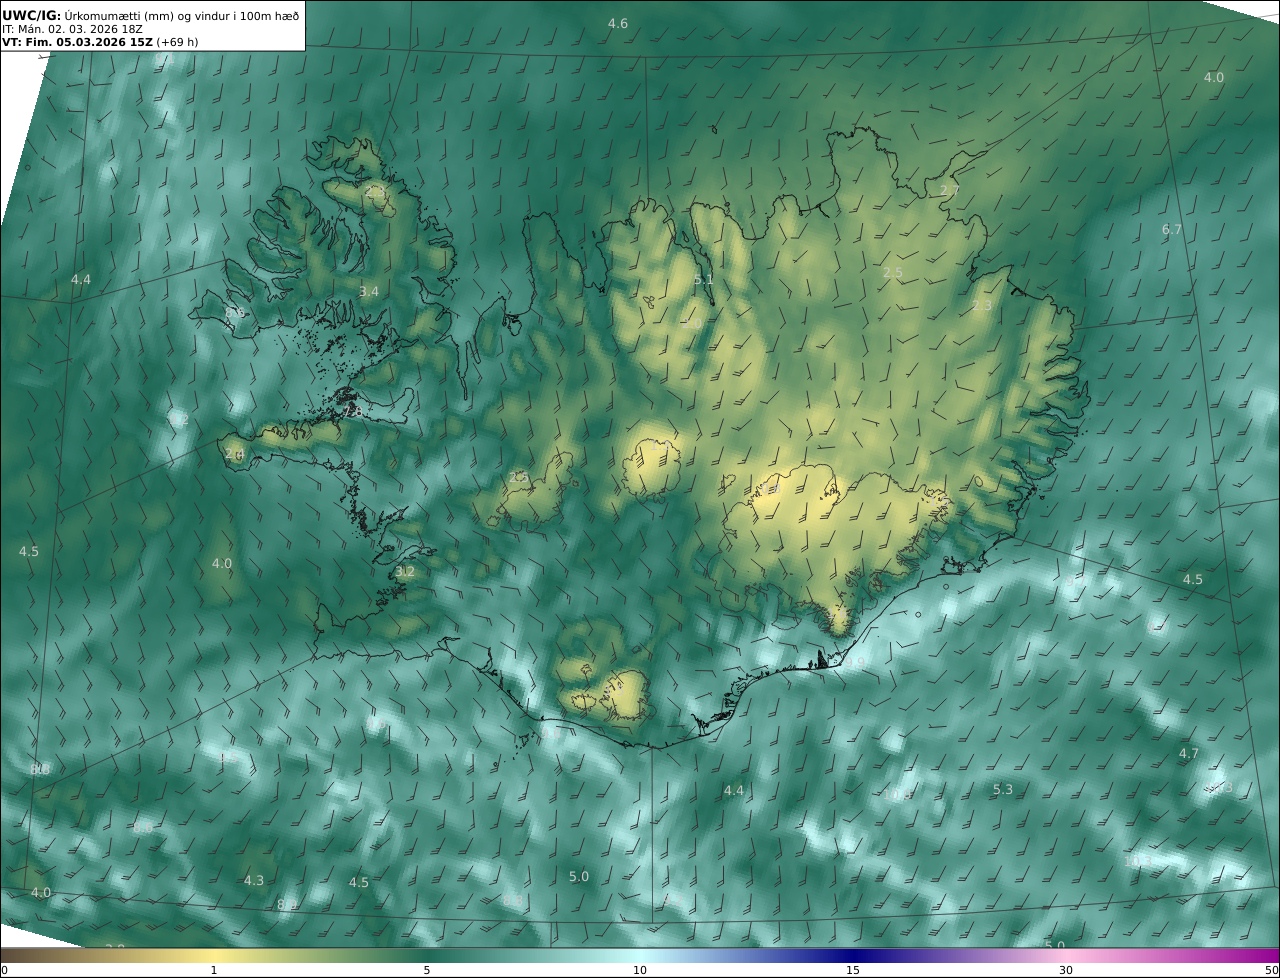Click the 4.4 value west of the Westfjords
Viewport: 1280px width, 978px height.
point(81,279)
